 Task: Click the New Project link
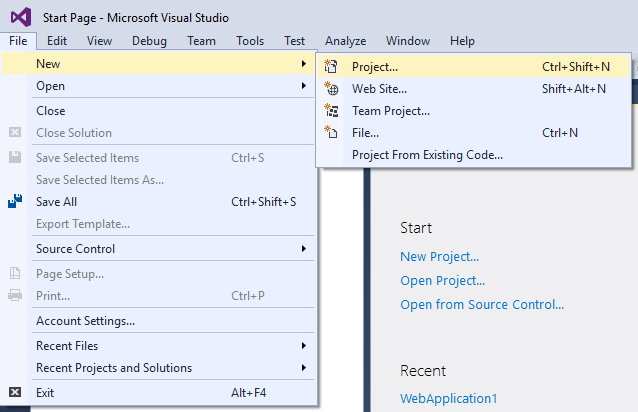click(x=439, y=257)
